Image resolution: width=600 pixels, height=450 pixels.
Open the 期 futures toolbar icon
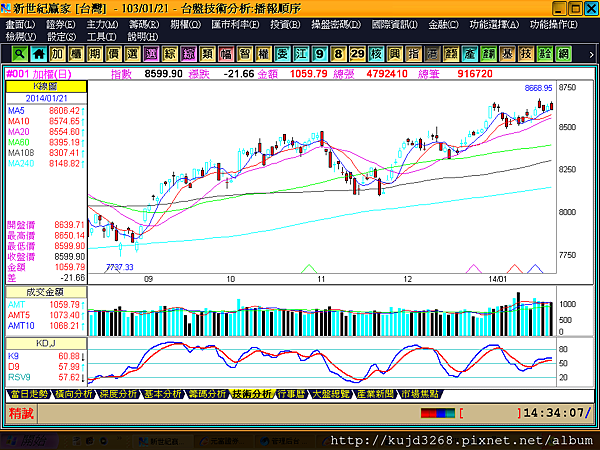95,54
